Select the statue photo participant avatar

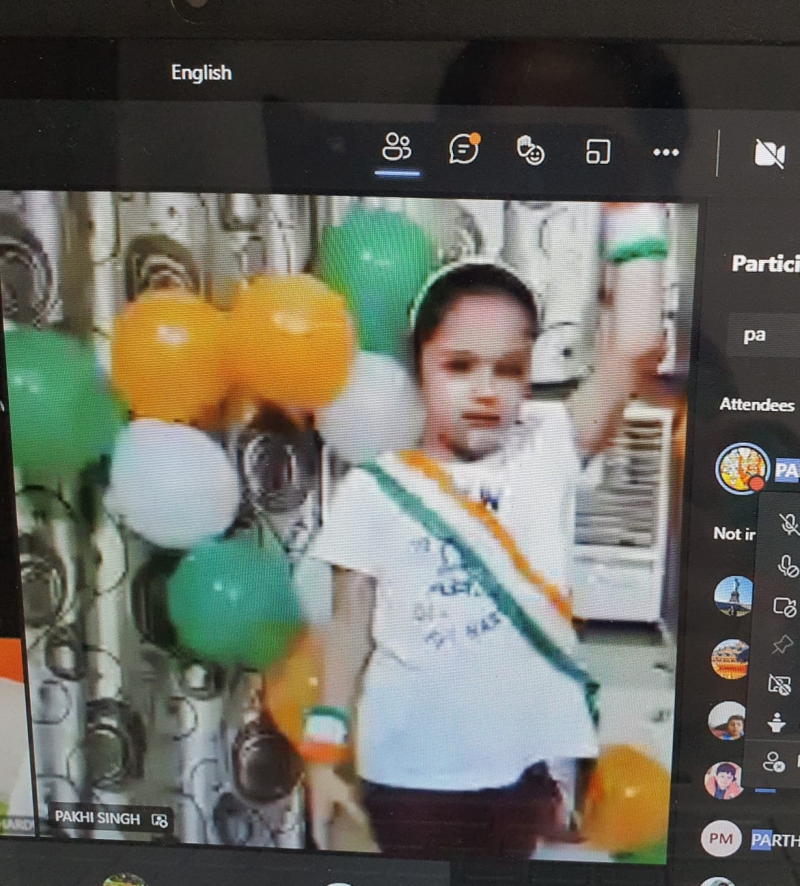733,596
